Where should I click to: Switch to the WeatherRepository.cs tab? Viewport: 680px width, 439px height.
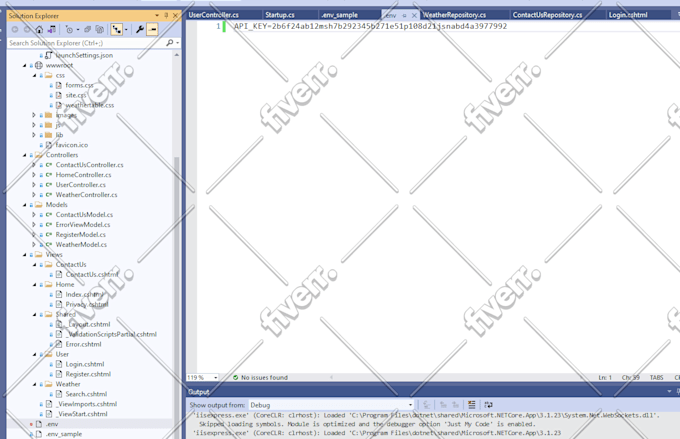pos(454,15)
